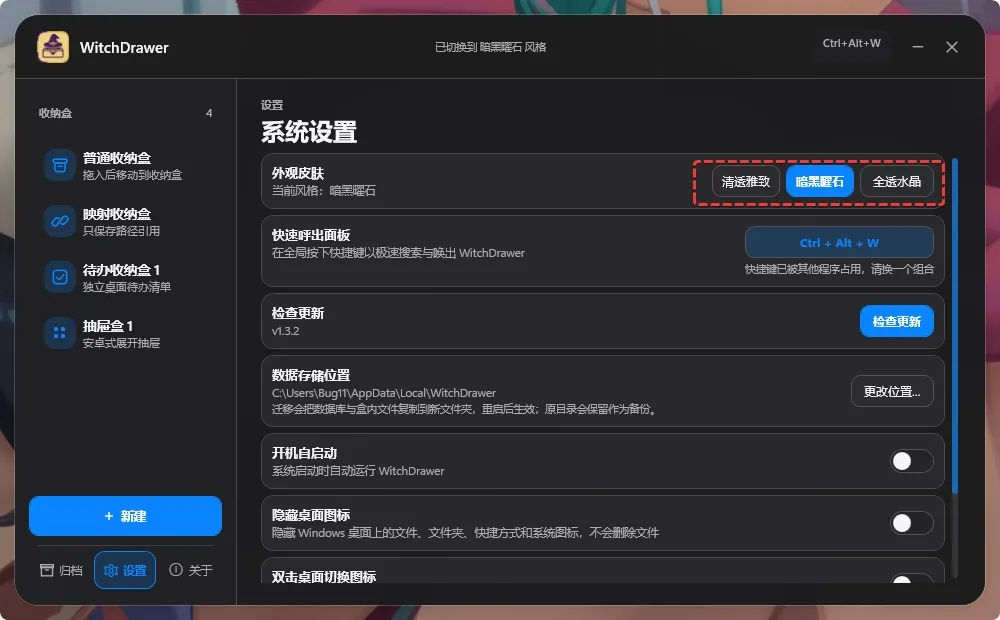Select 待办收纳盒 1 in the sidebar

click(x=126, y=277)
